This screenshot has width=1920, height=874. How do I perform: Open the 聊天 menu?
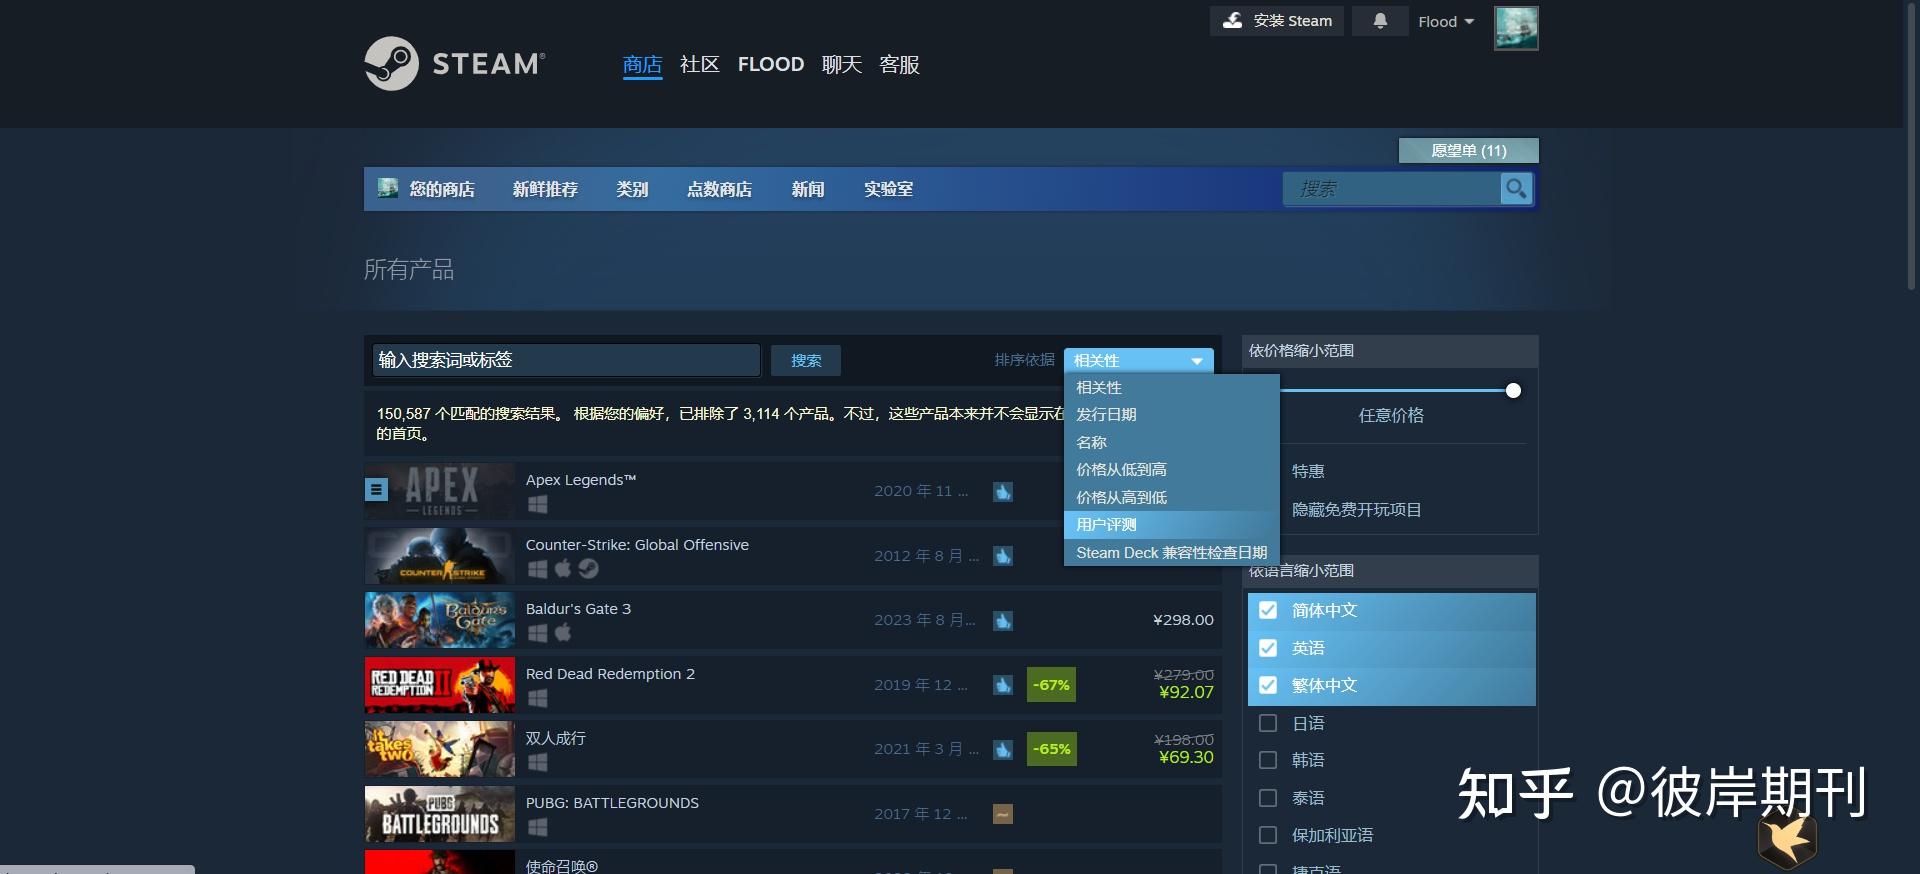pyautogui.click(x=842, y=65)
